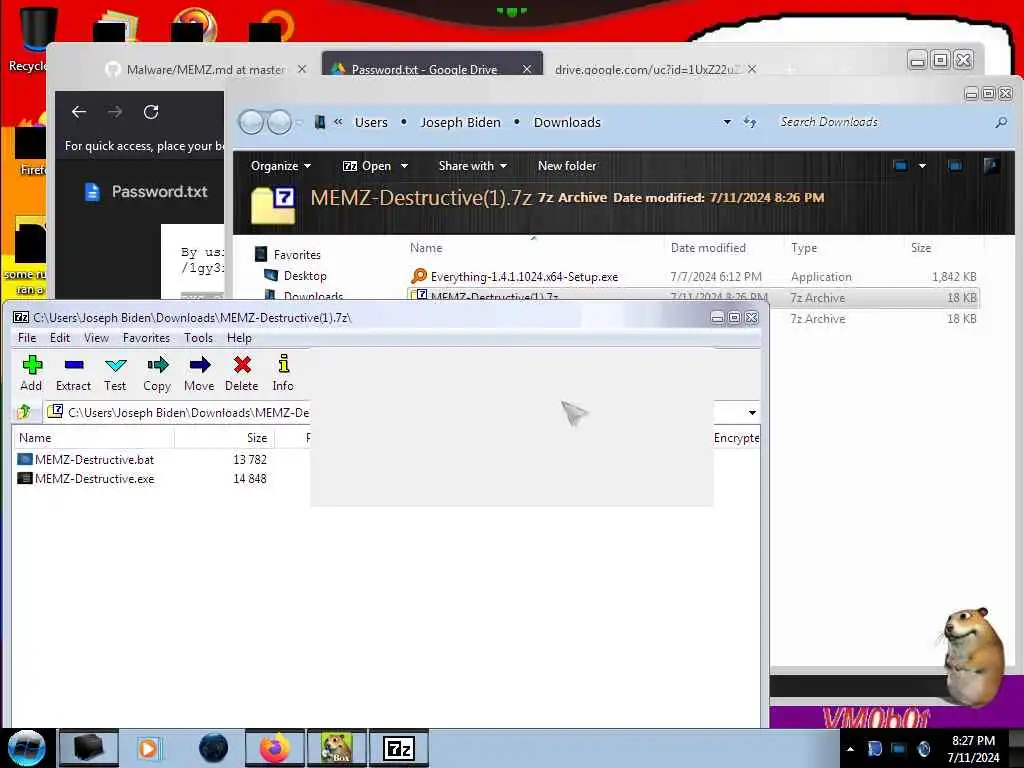Click the help icon in Explorer toolbar
This screenshot has width=1024, height=768.
[991, 166]
